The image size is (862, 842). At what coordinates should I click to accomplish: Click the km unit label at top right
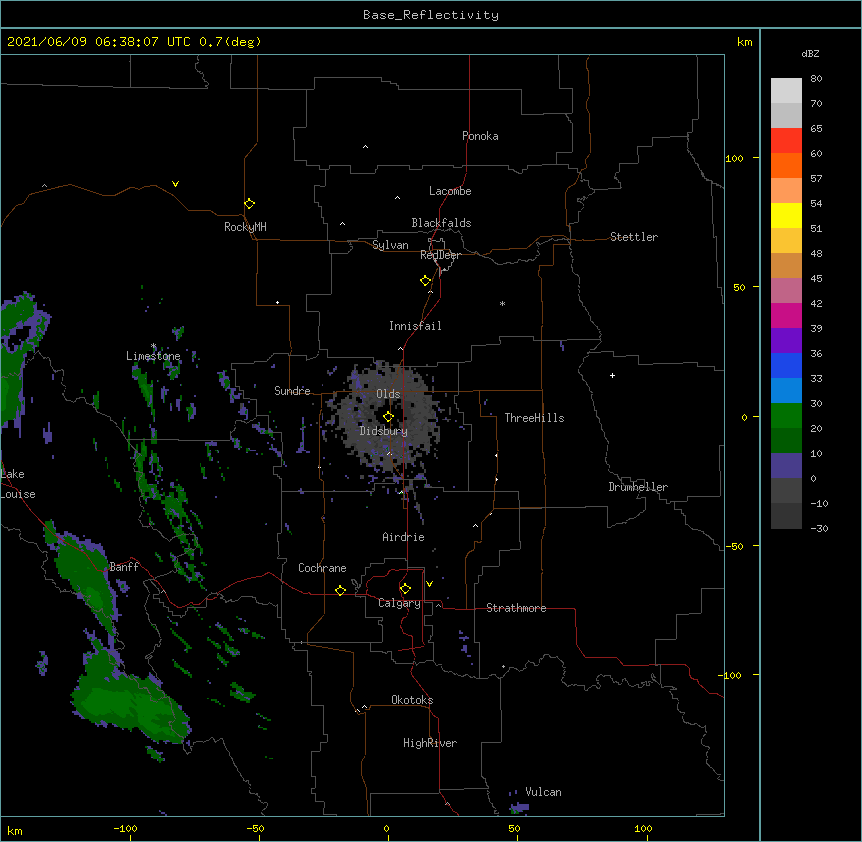tap(745, 42)
